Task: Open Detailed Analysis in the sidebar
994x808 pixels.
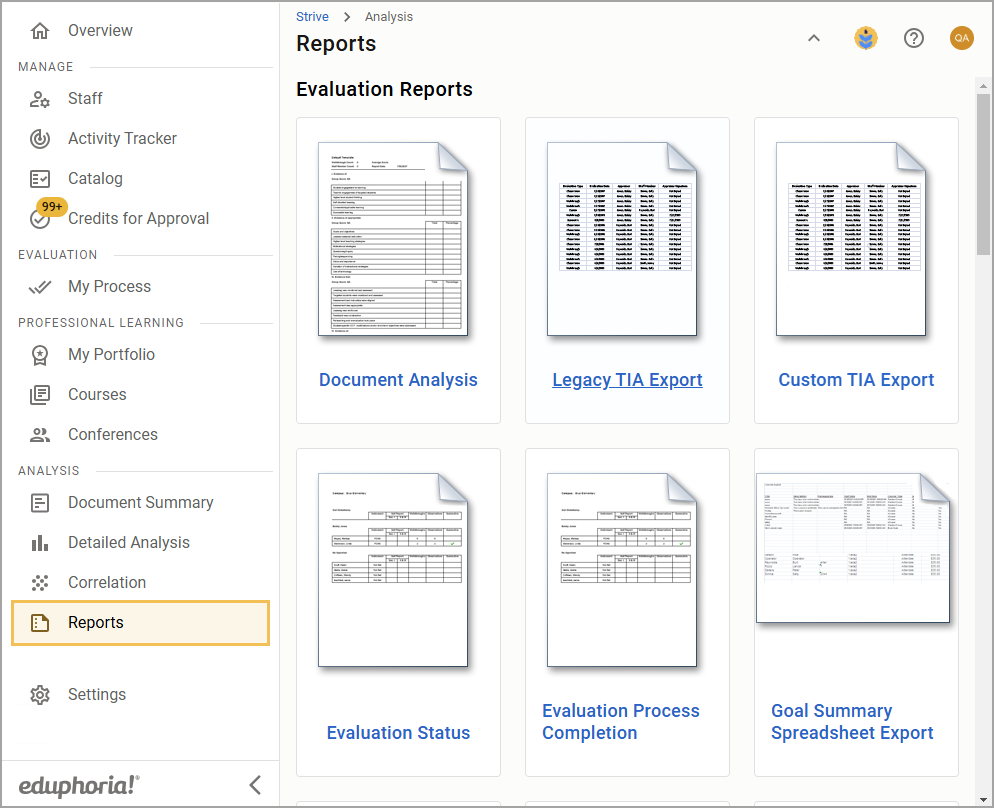Action: [128, 543]
